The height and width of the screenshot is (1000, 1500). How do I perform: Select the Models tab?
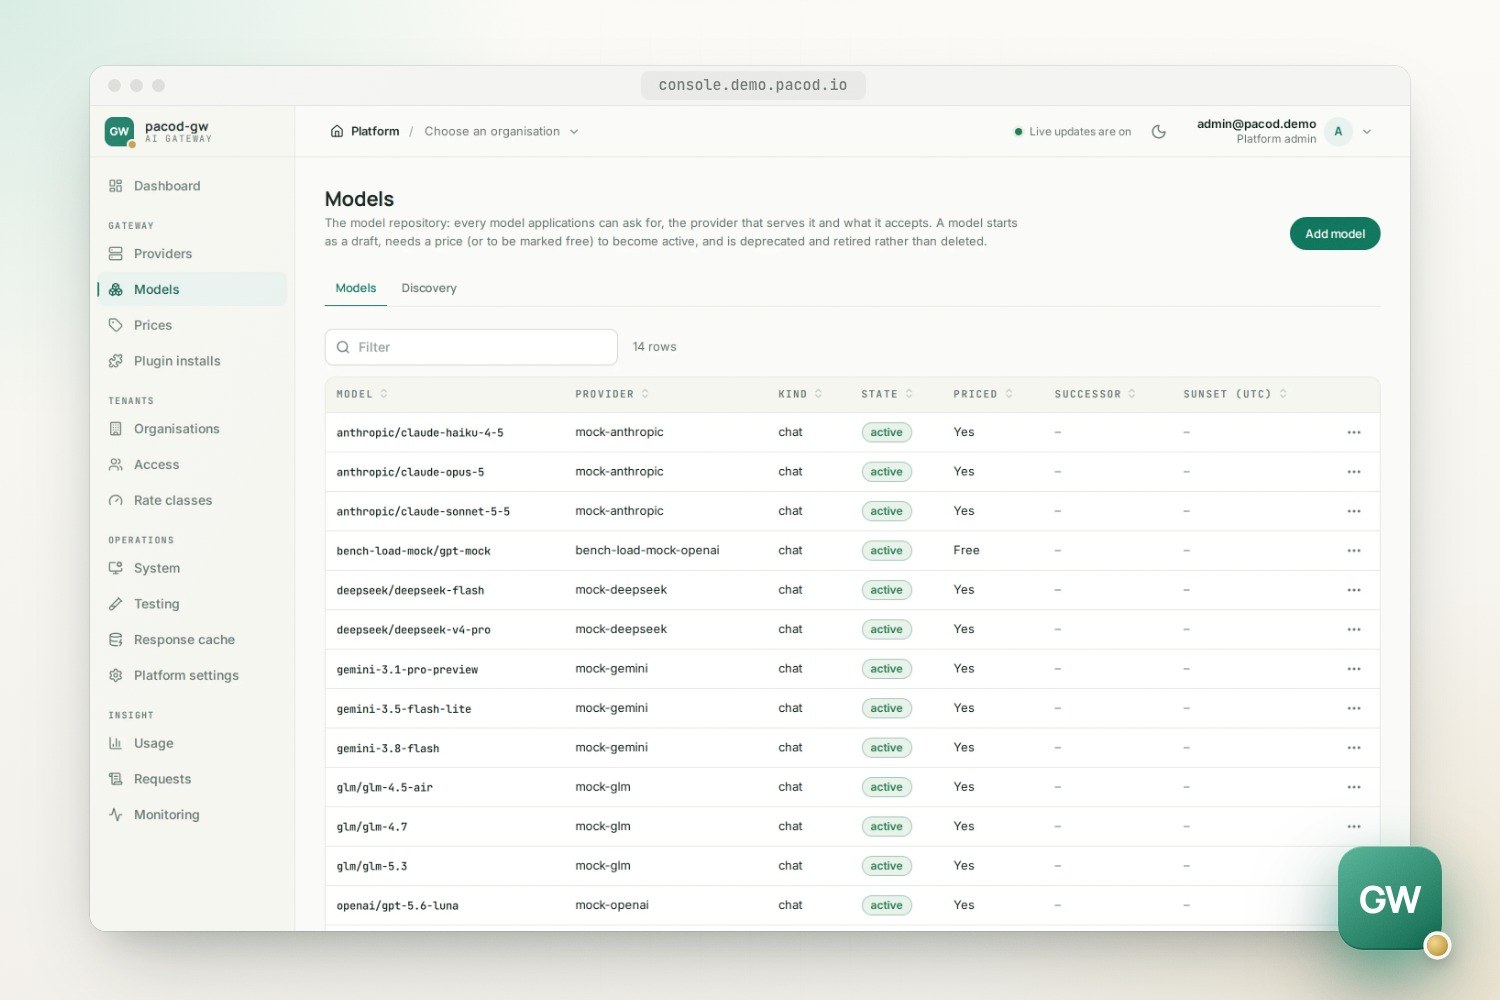[356, 288]
